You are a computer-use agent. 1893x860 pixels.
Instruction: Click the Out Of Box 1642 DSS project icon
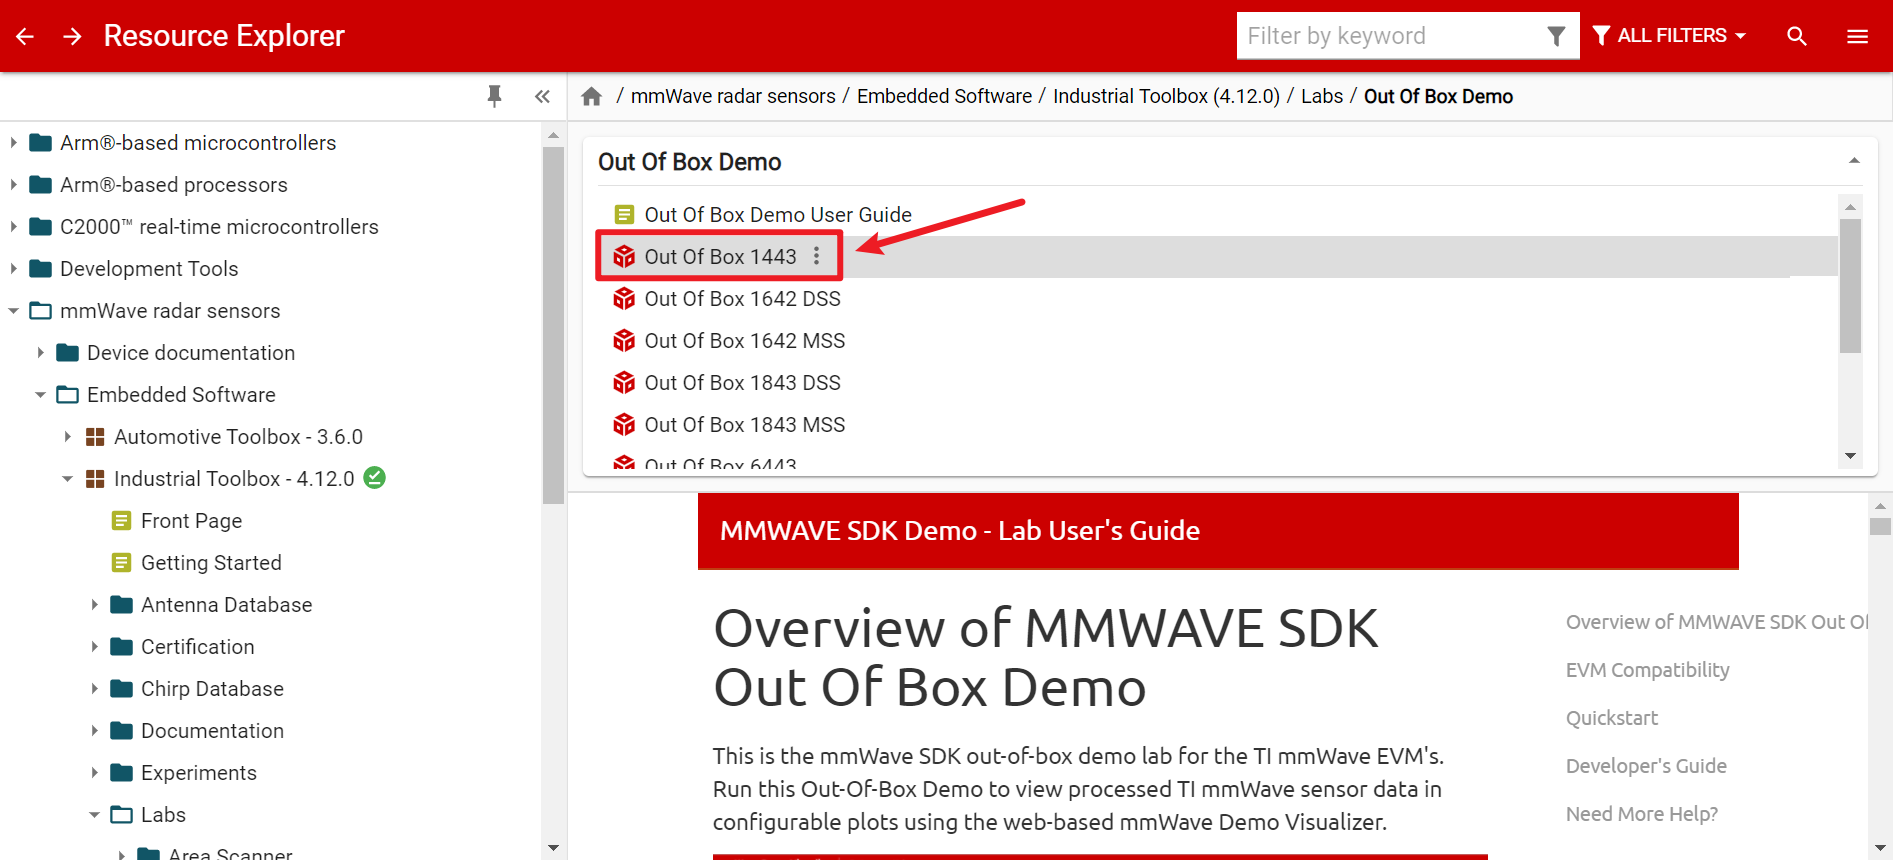[x=624, y=298]
